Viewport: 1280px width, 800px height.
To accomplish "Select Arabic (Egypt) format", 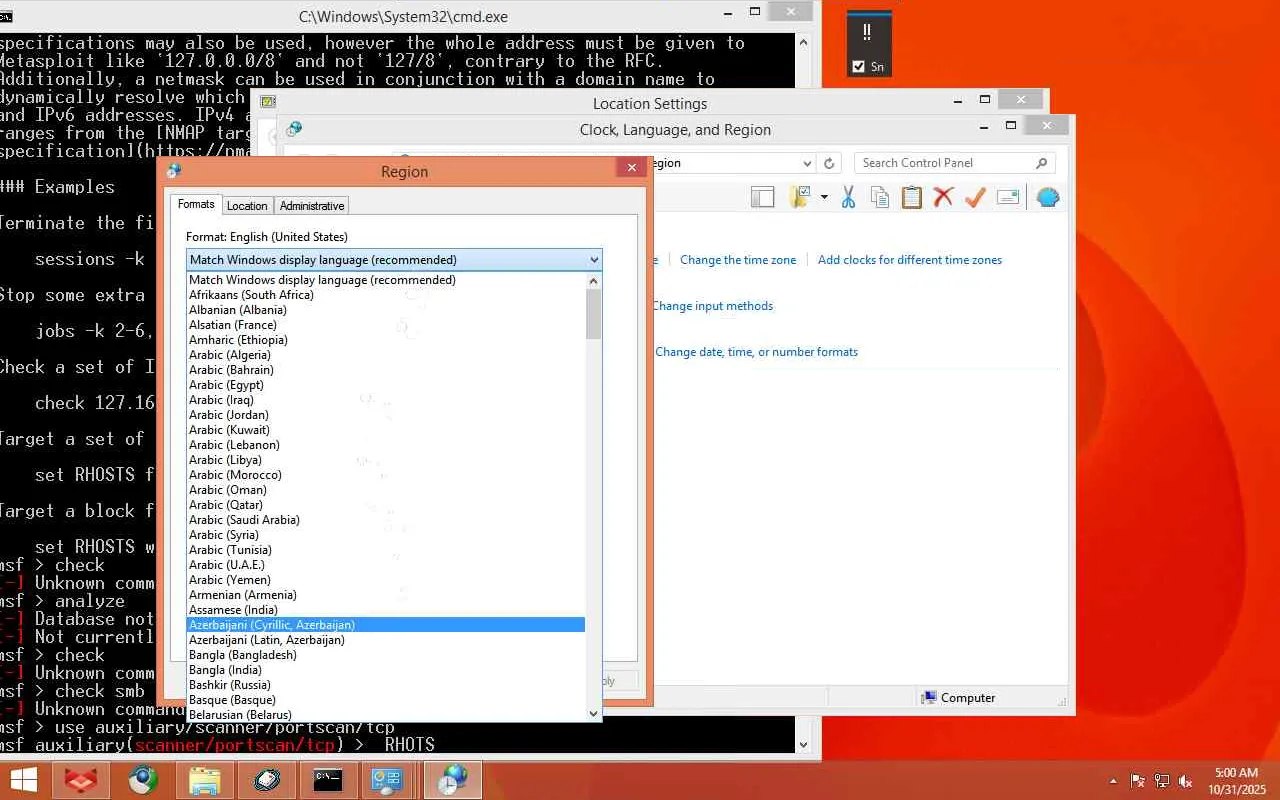I will click(386, 385).
